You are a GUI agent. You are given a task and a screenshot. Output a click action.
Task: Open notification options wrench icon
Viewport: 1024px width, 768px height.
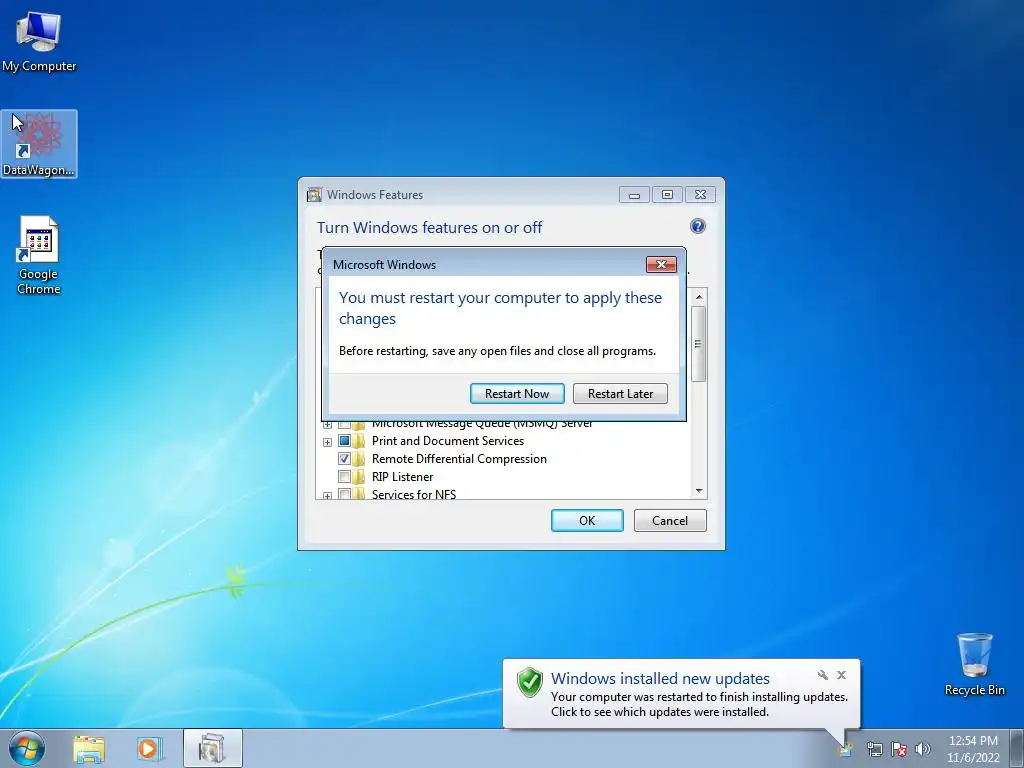(823, 675)
